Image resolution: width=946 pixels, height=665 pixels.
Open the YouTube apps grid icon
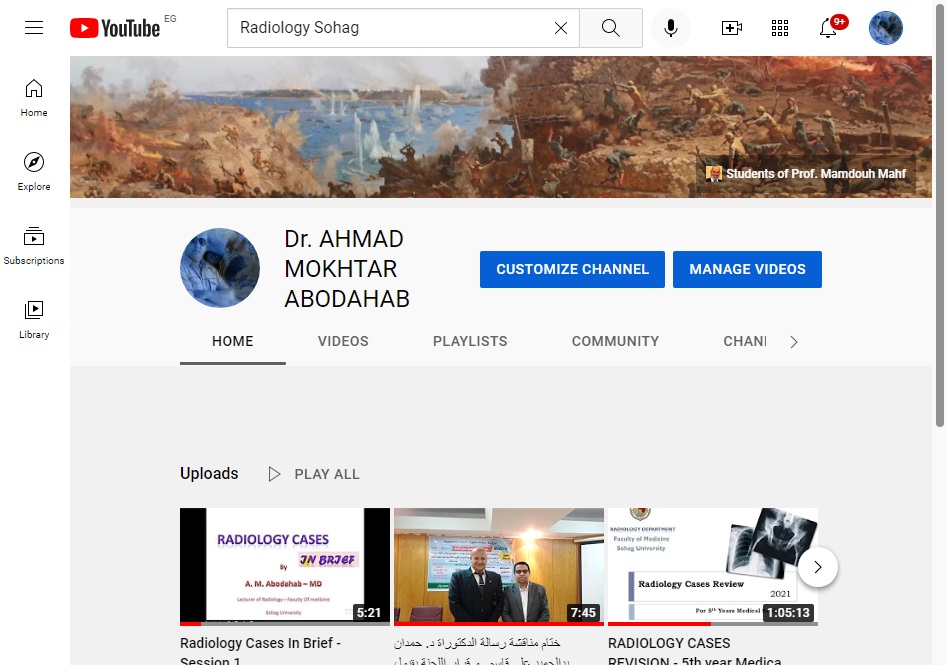(780, 28)
